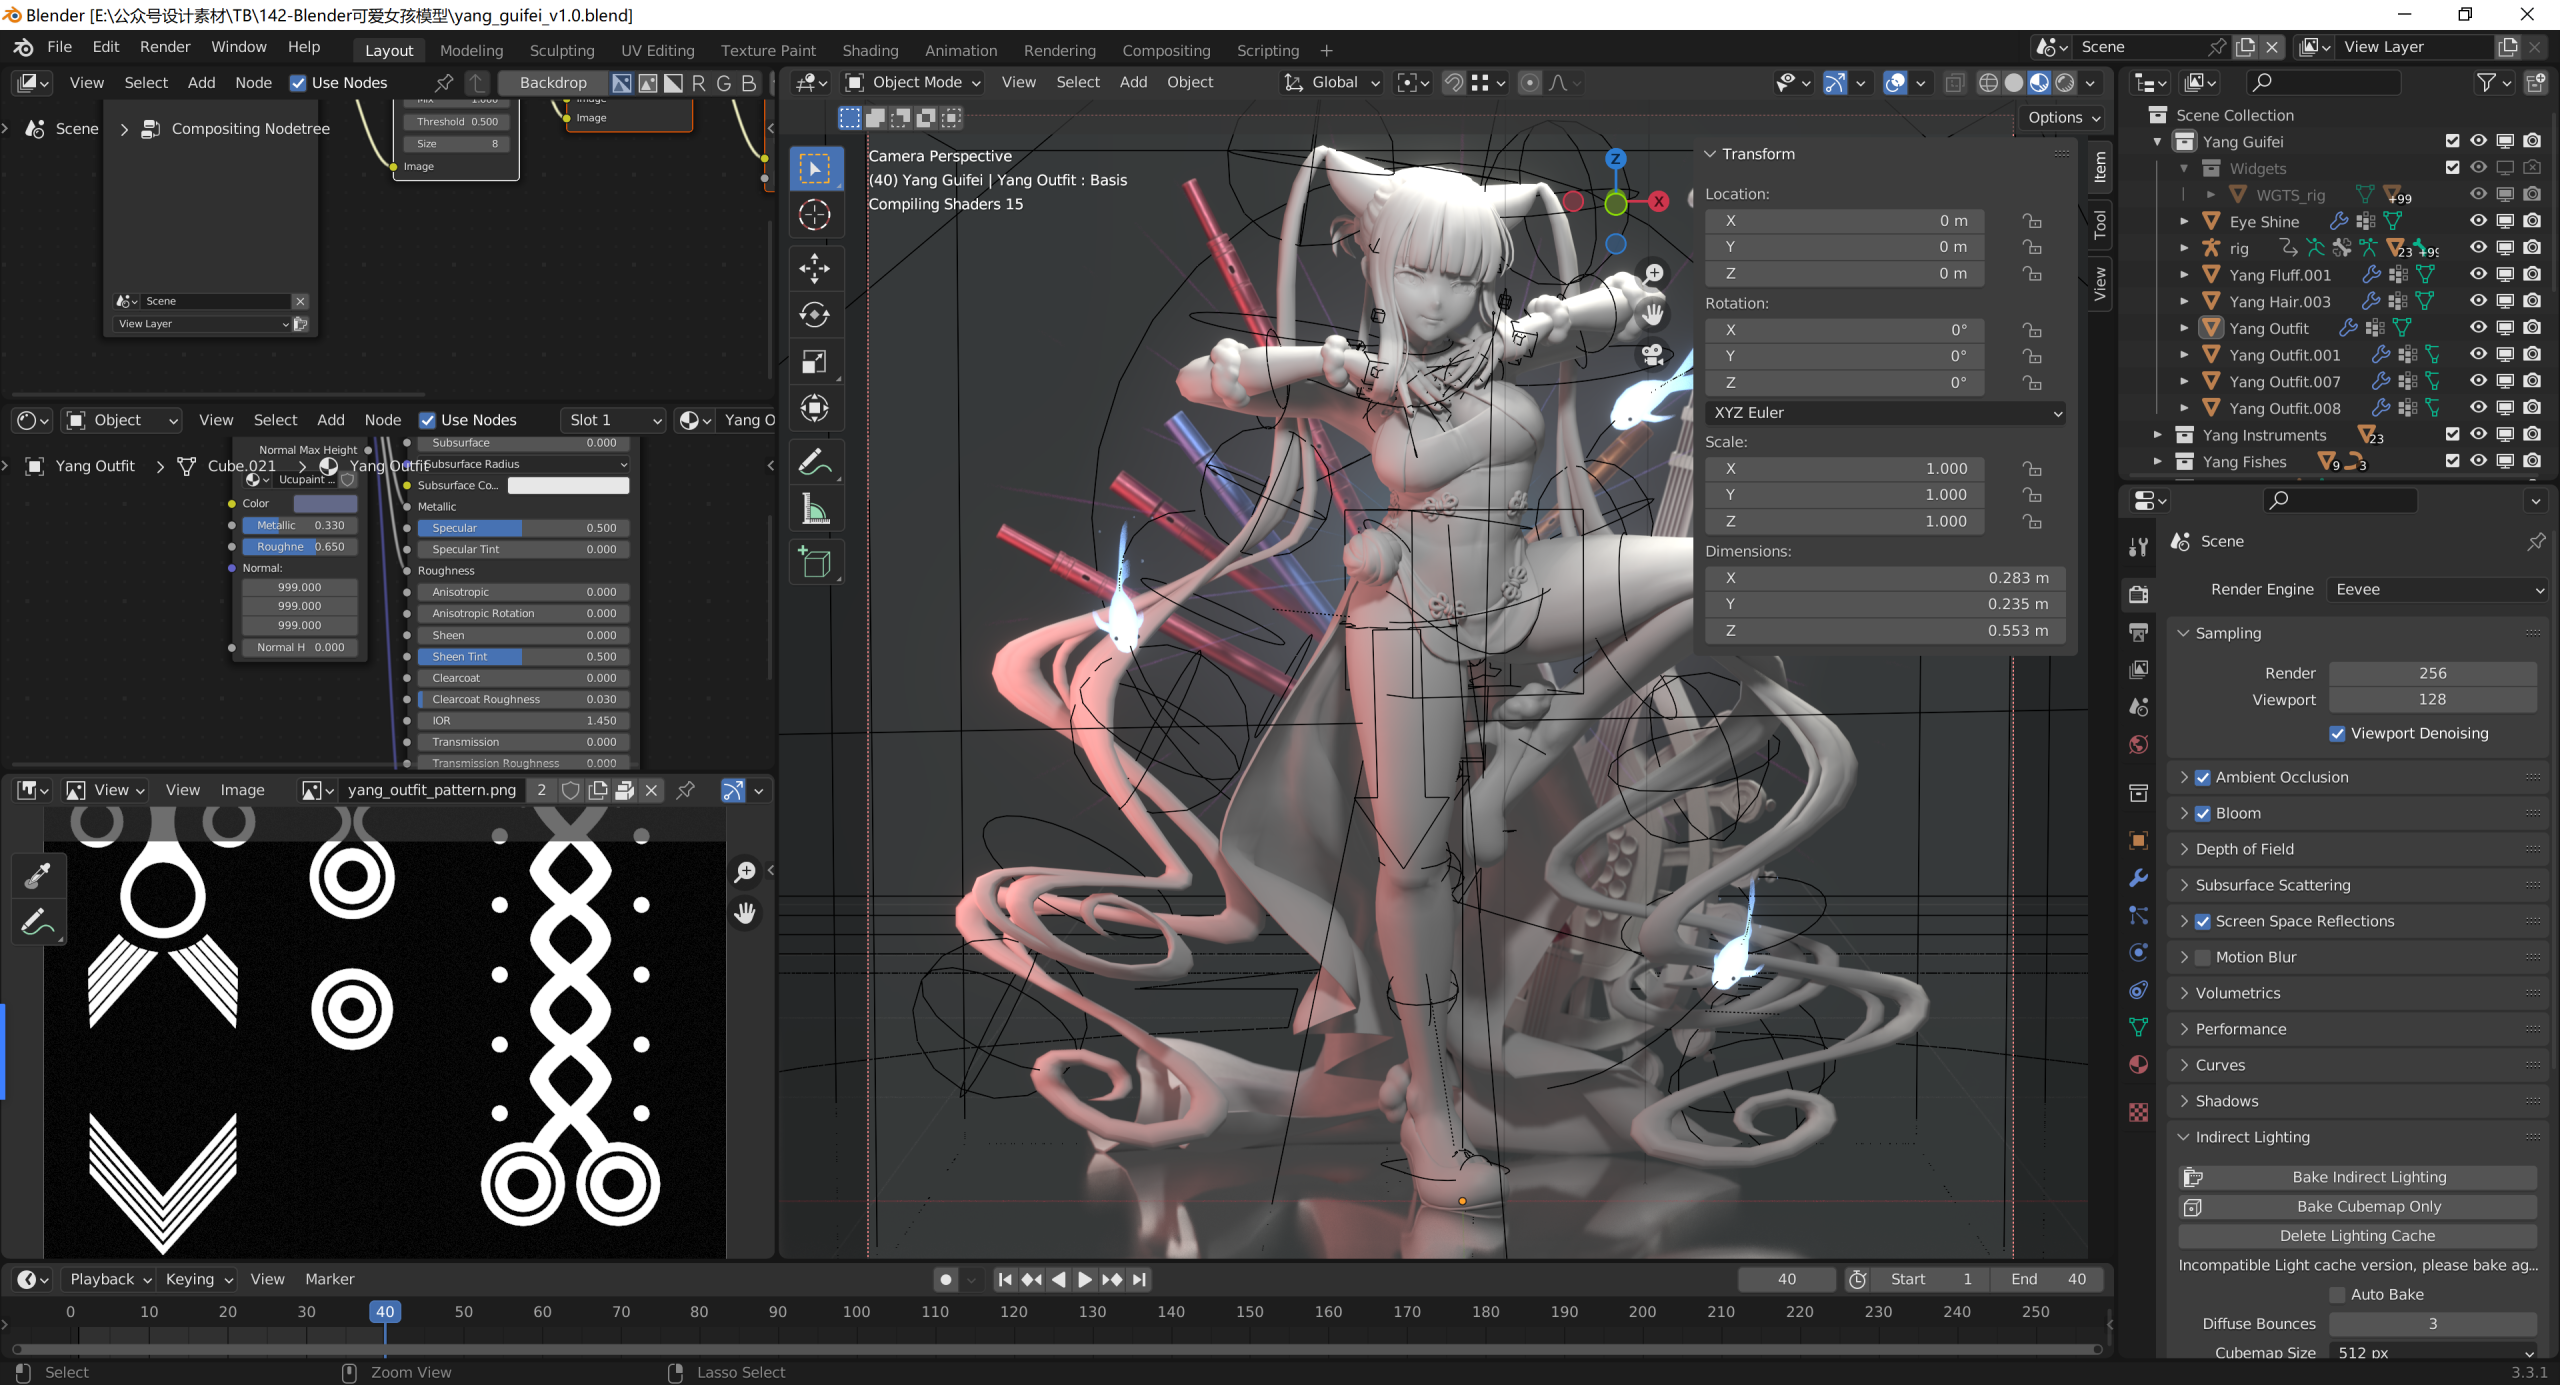Select the Scale tool
Viewport: 2560px width, 1385px height.
coord(815,362)
